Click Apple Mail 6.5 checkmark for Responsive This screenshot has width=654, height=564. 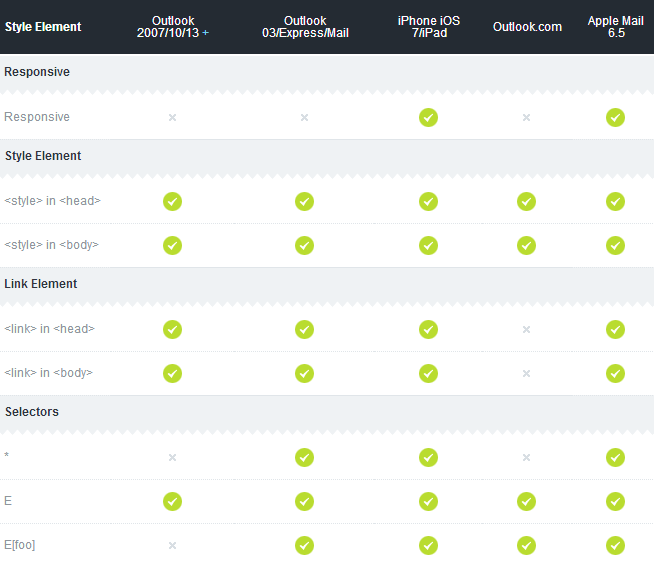pyautogui.click(x=615, y=118)
